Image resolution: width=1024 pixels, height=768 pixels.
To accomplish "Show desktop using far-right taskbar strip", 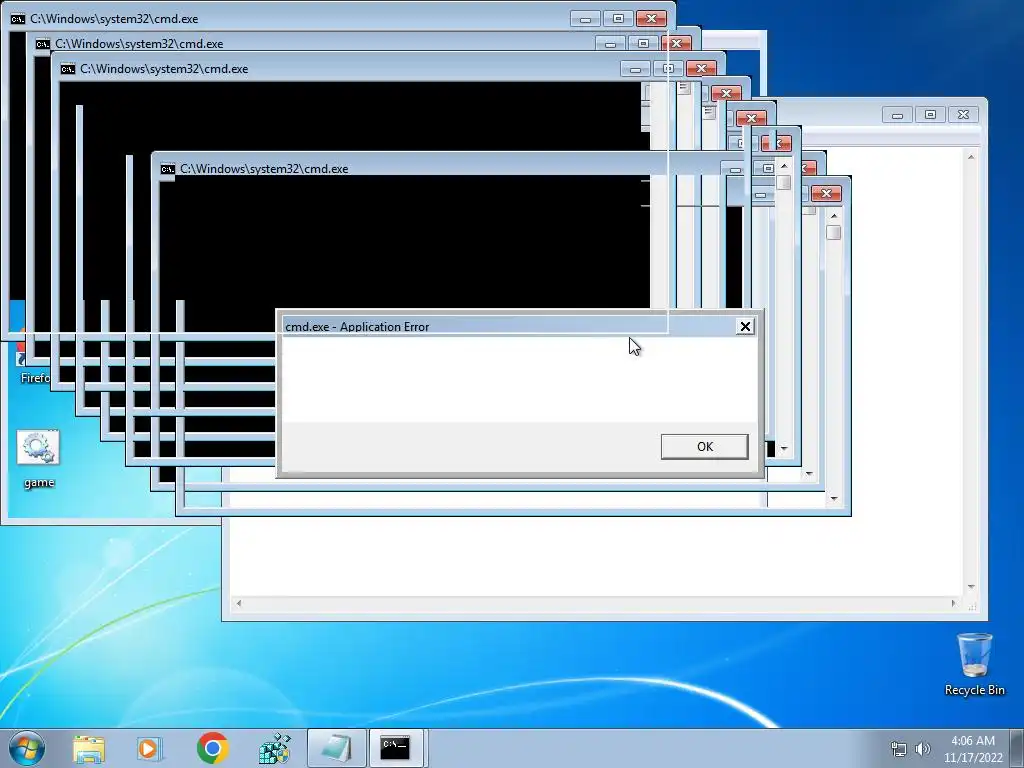I will (1017, 748).
